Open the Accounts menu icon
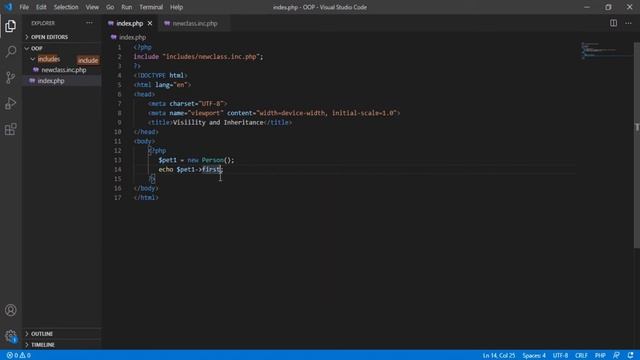The image size is (640, 360). (11, 310)
